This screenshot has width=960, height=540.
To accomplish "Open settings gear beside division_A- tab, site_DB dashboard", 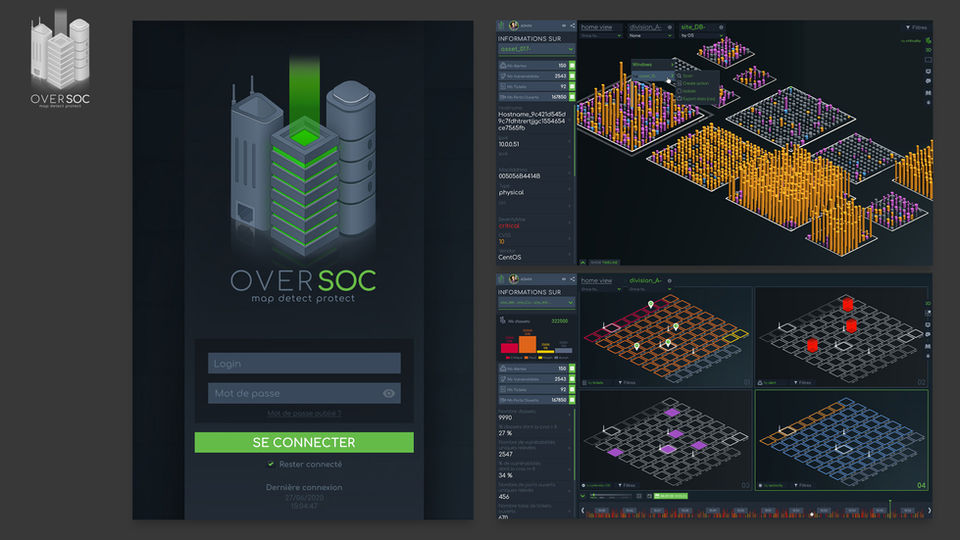I will [670, 27].
